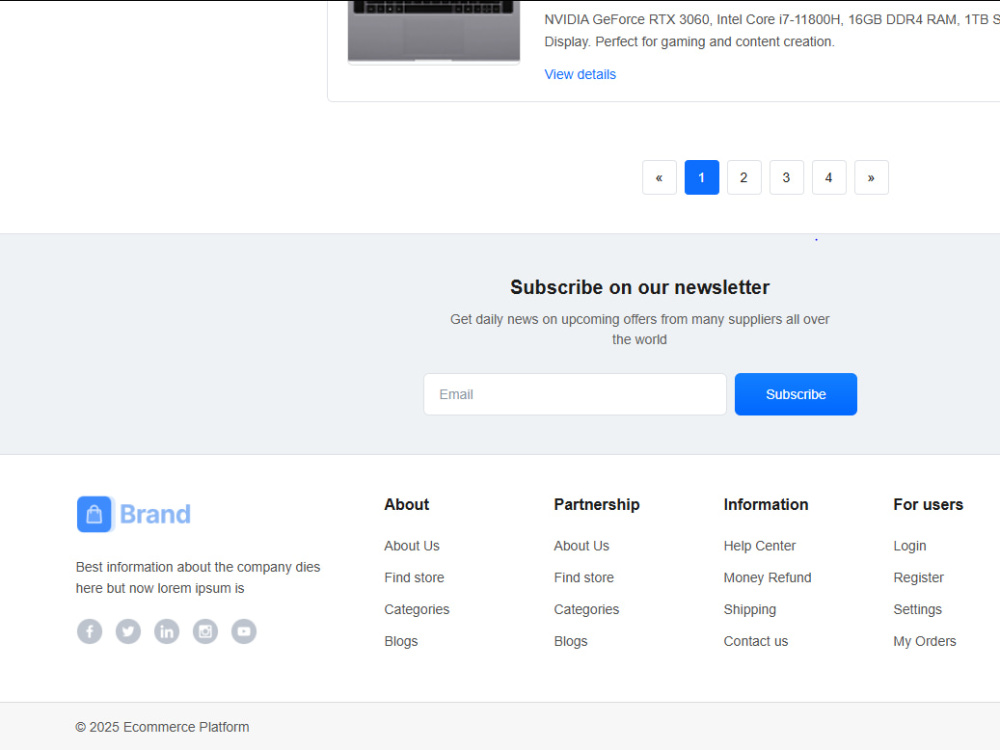1000x750 pixels.
Task: Click the 'Partnership' column heading
Action: 596,504
